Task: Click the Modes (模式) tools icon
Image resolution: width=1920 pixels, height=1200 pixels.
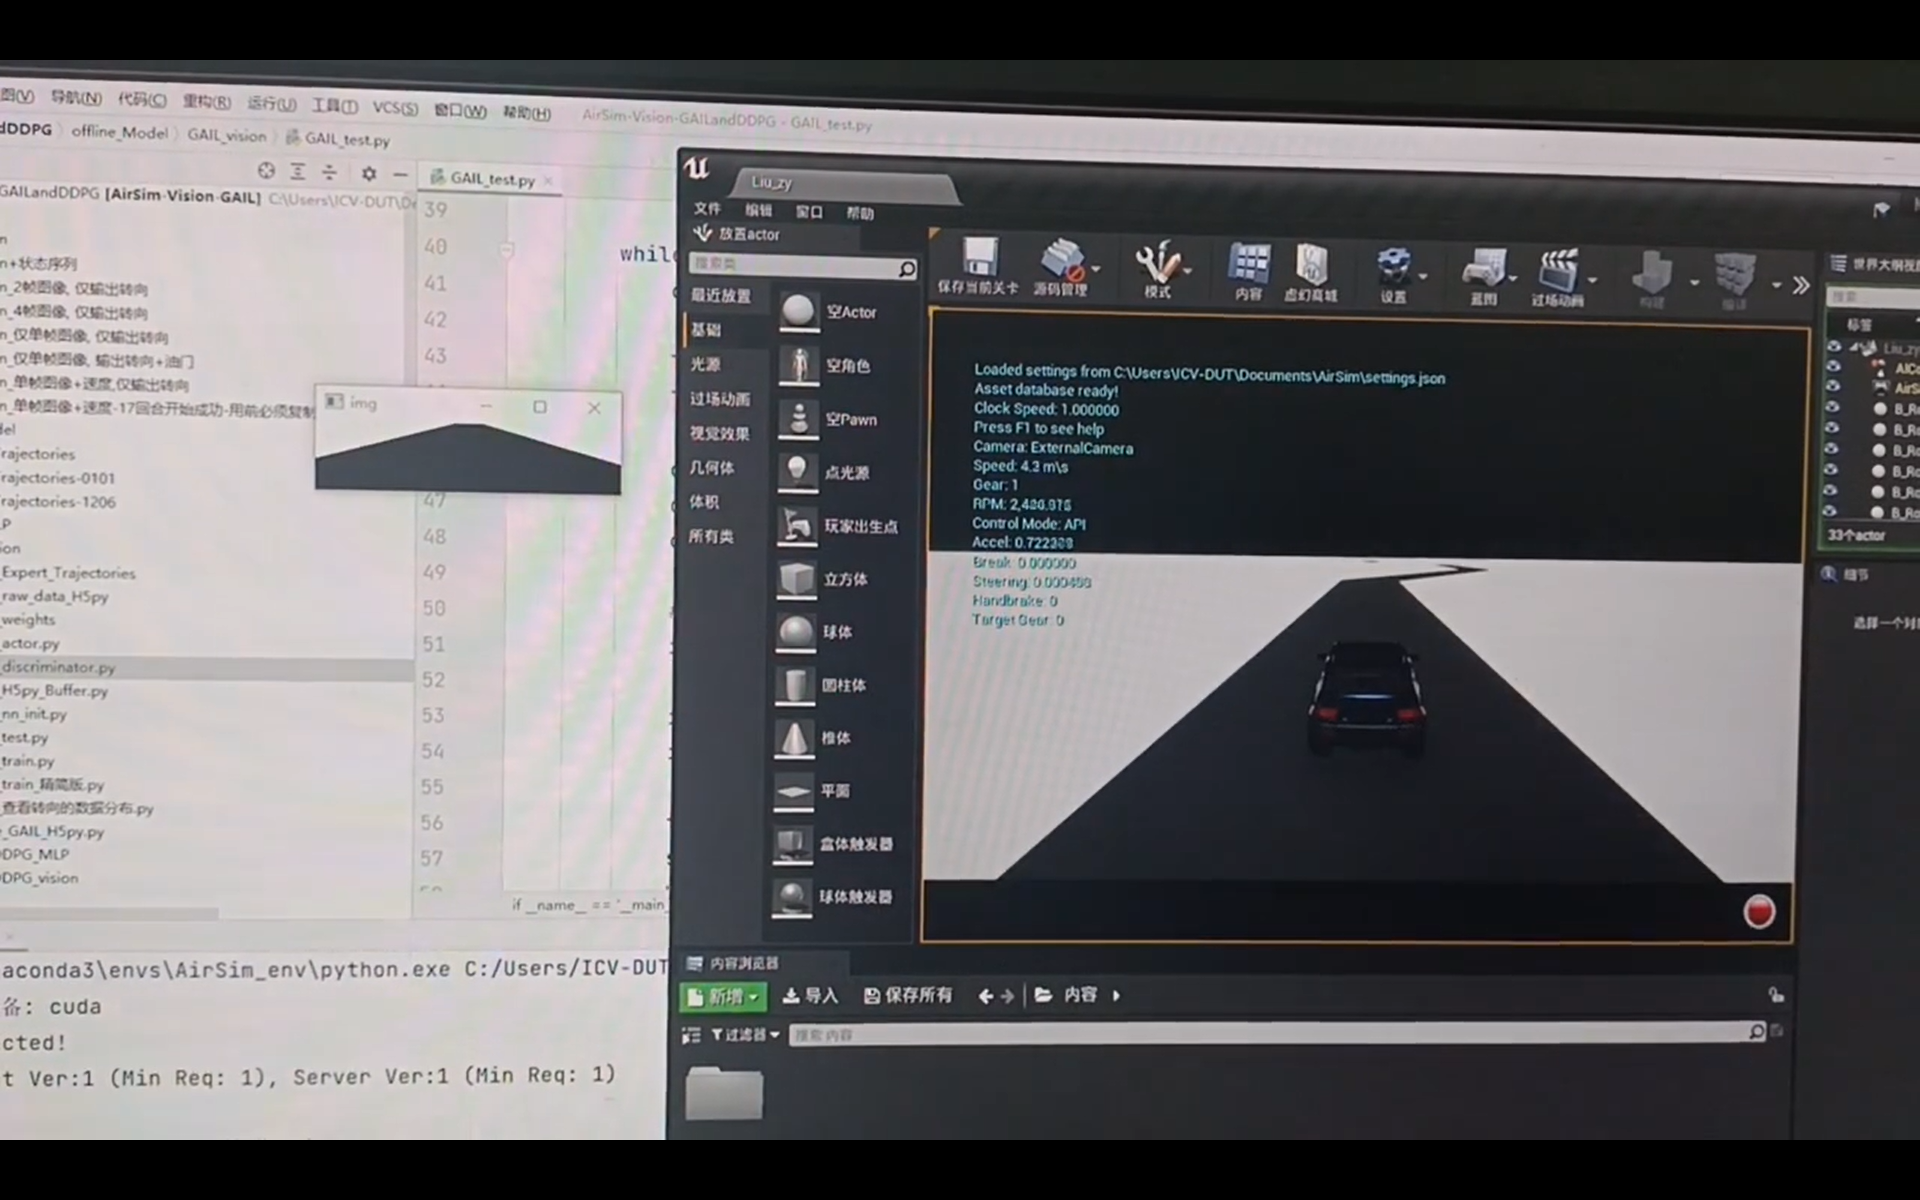Action: pos(1157,263)
